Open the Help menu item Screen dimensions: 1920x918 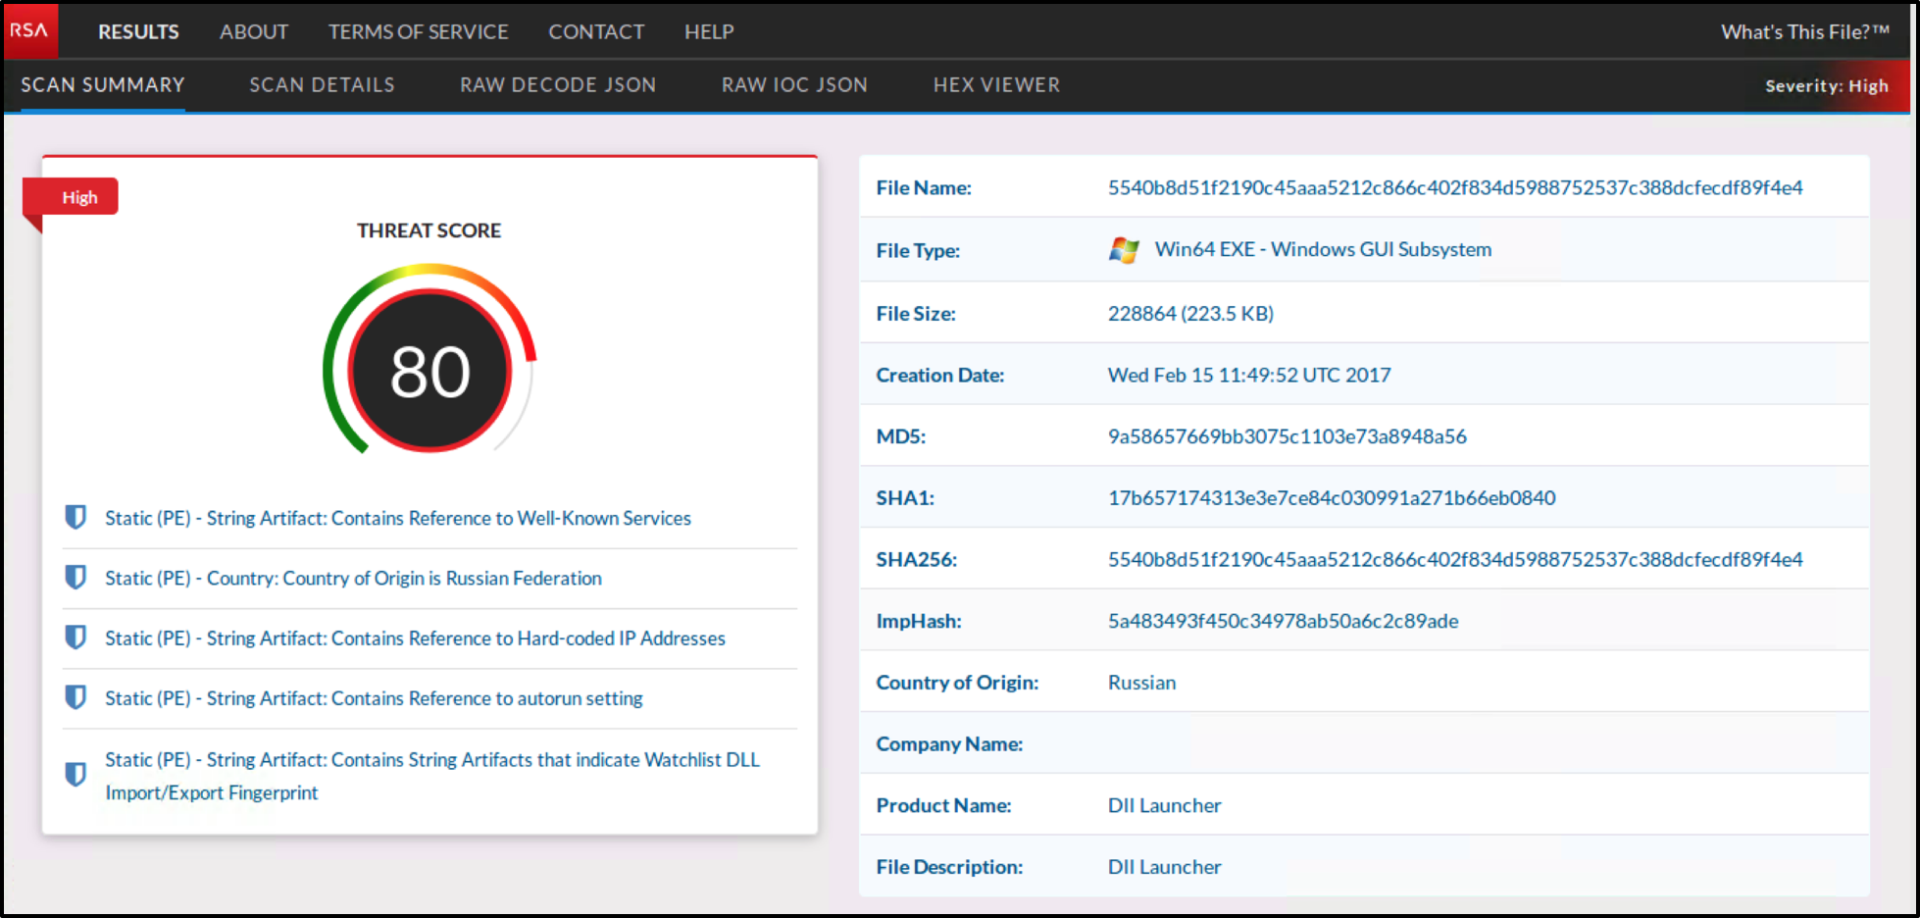coord(709,32)
